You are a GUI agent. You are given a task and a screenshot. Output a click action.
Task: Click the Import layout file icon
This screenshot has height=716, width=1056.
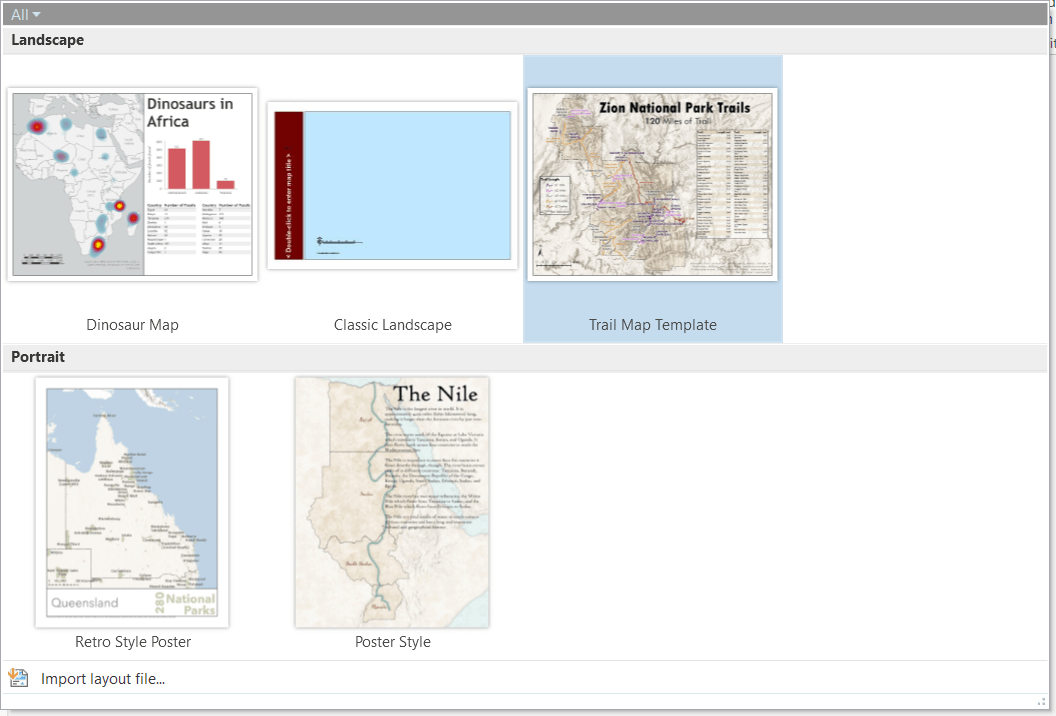18,678
